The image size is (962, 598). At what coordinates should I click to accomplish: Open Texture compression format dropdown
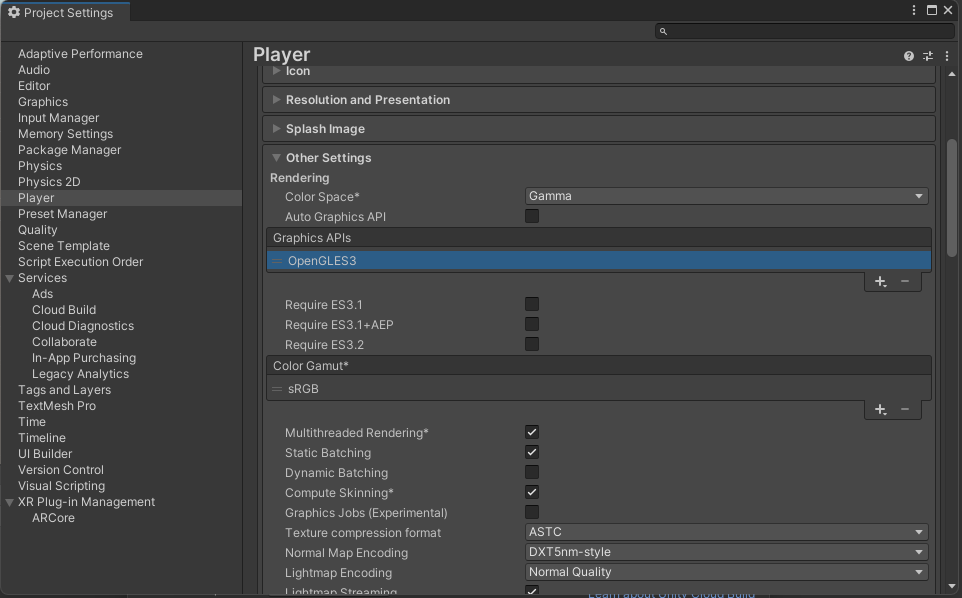(726, 532)
